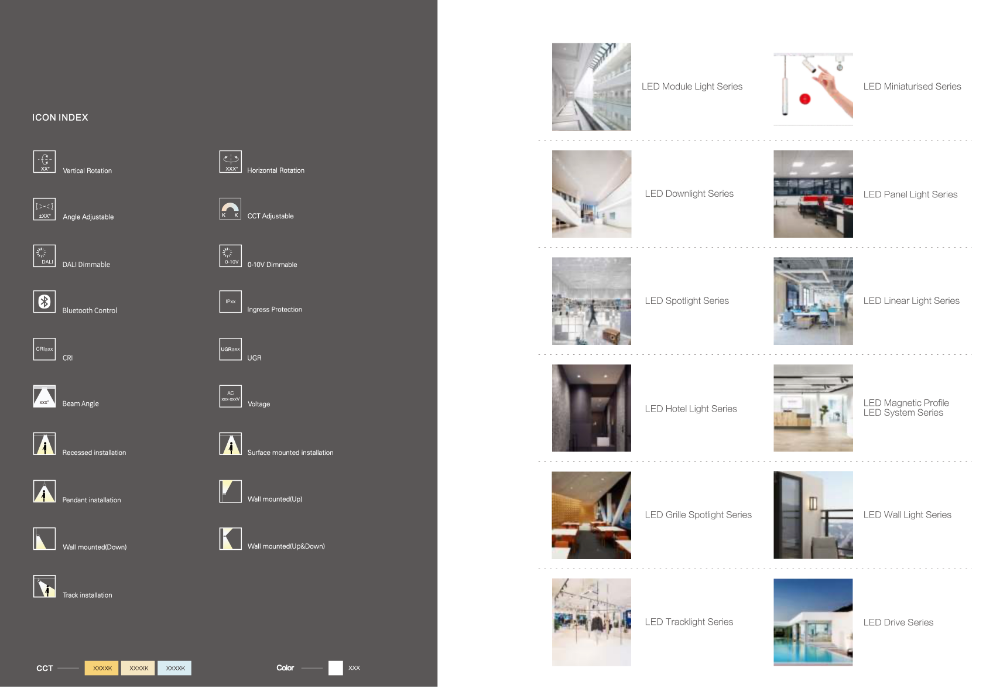This screenshot has width=1000, height=687.
Task: Click the Horizontal Rotation icon
Action: (230, 161)
